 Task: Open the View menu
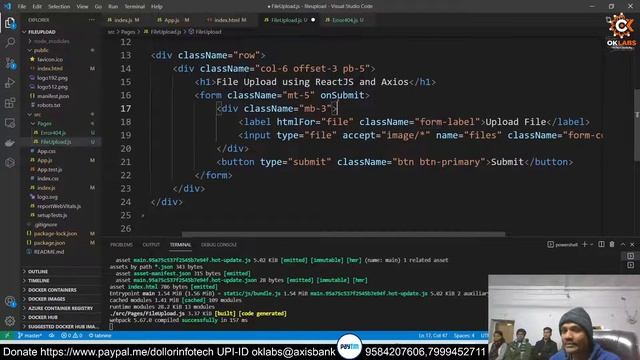(82, 7)
